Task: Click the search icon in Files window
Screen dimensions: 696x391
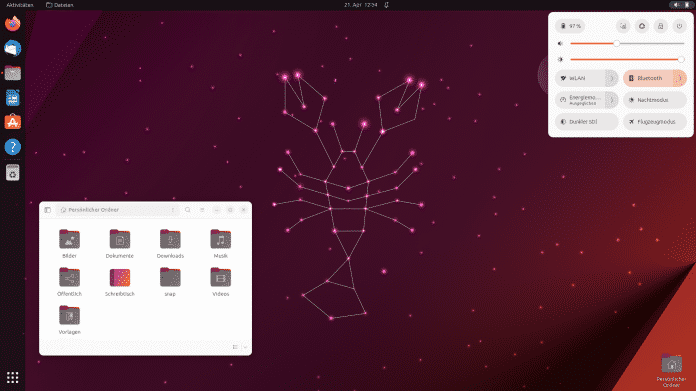Action: tap(188, 210)
